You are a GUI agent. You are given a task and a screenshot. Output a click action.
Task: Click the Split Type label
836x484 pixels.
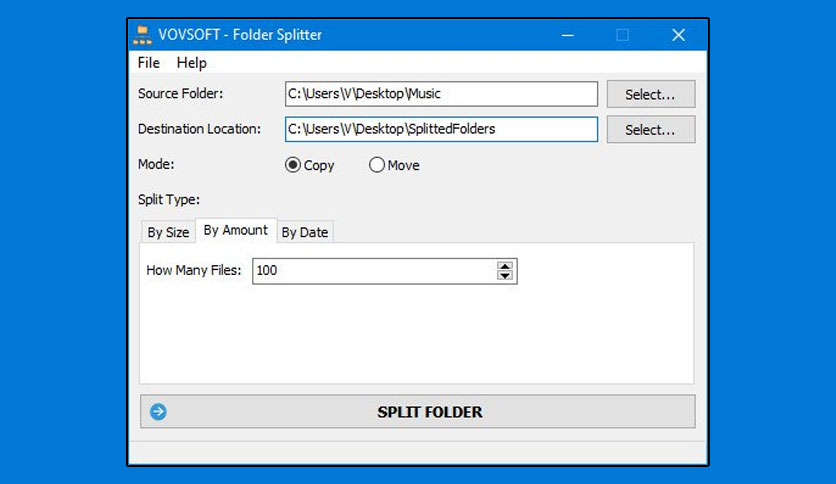[168, 200]
